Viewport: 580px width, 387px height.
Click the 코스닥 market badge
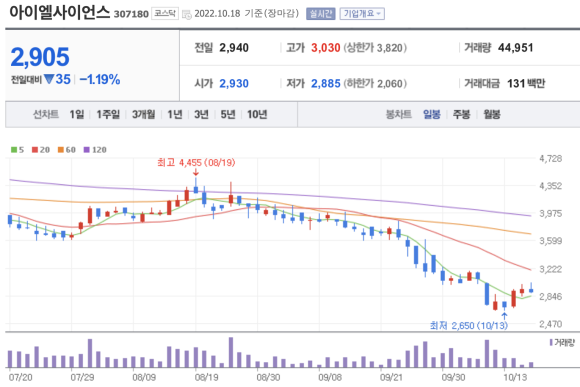tap(165, 14)
